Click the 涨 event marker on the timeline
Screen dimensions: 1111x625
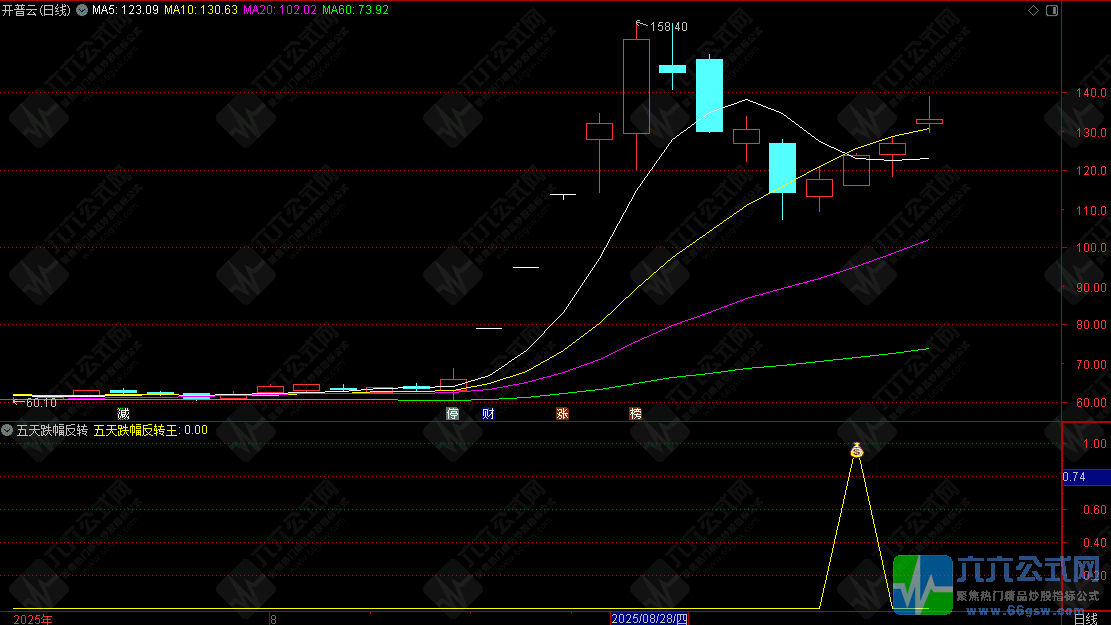click(562, 414)
